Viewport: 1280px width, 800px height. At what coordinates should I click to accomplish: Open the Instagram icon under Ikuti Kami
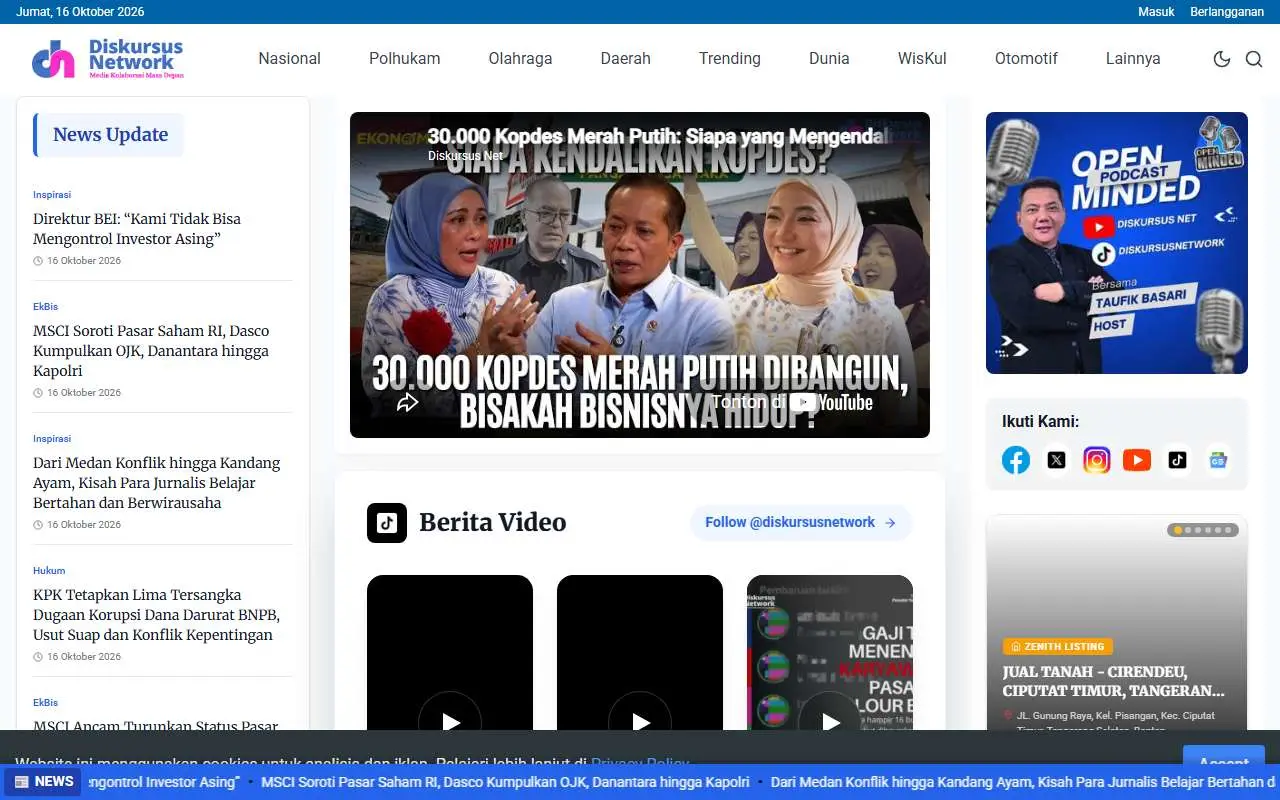1097,460
